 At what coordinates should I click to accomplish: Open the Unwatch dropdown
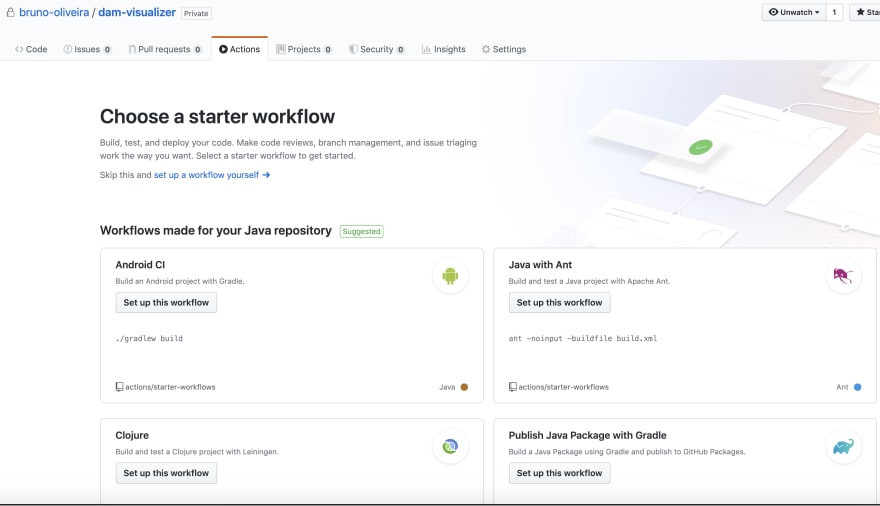794,12
